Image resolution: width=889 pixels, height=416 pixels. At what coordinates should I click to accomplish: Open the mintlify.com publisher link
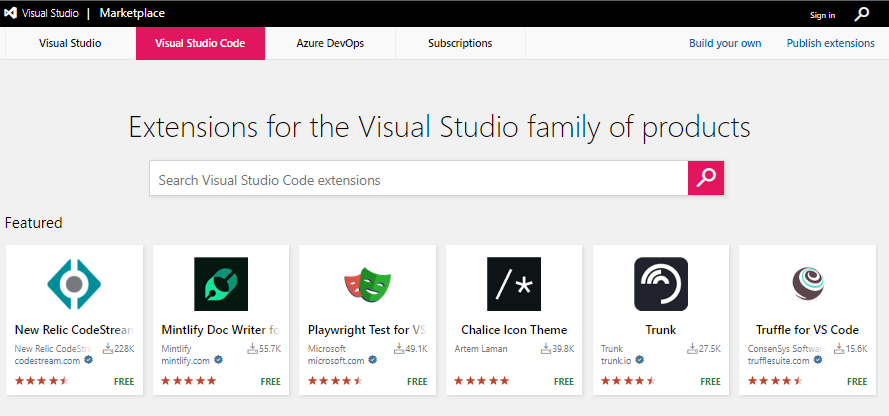(186, 360)
